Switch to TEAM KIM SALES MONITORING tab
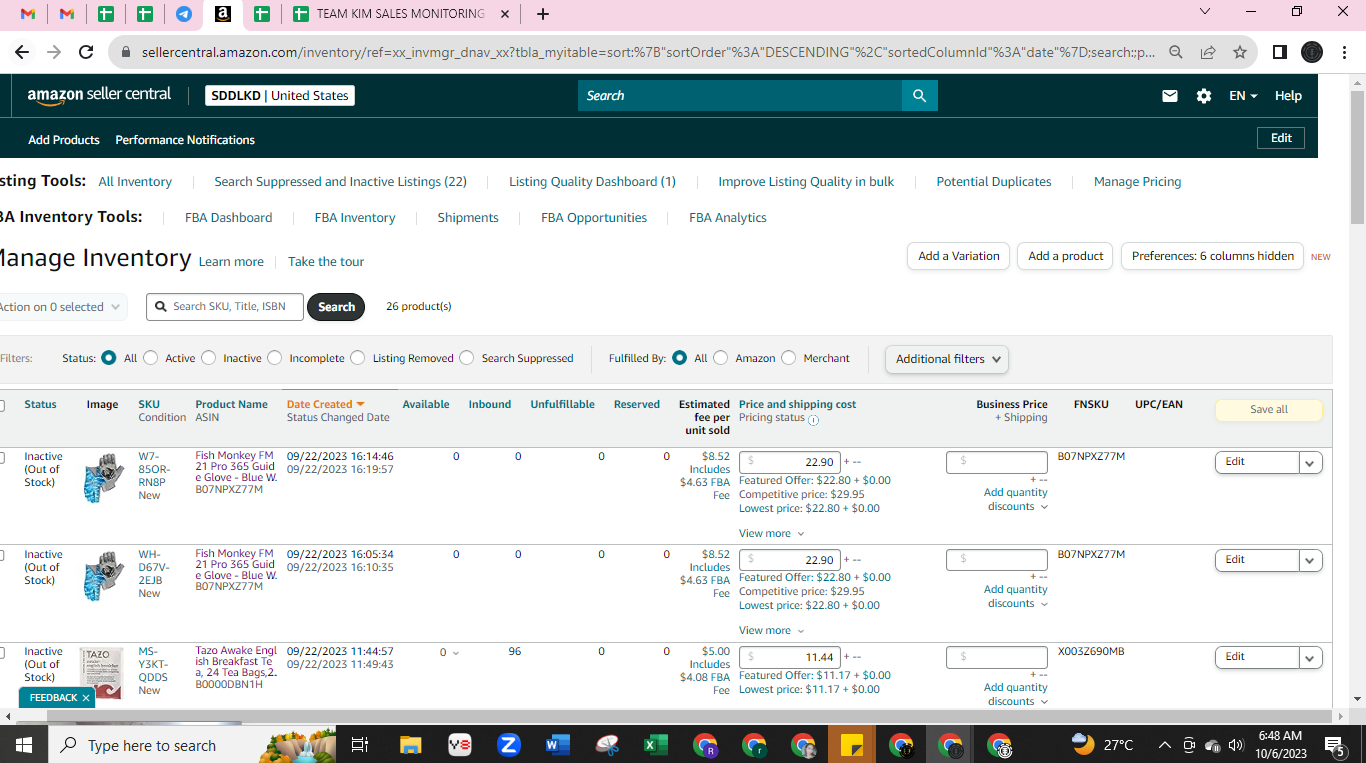 (x=400, y=14)
